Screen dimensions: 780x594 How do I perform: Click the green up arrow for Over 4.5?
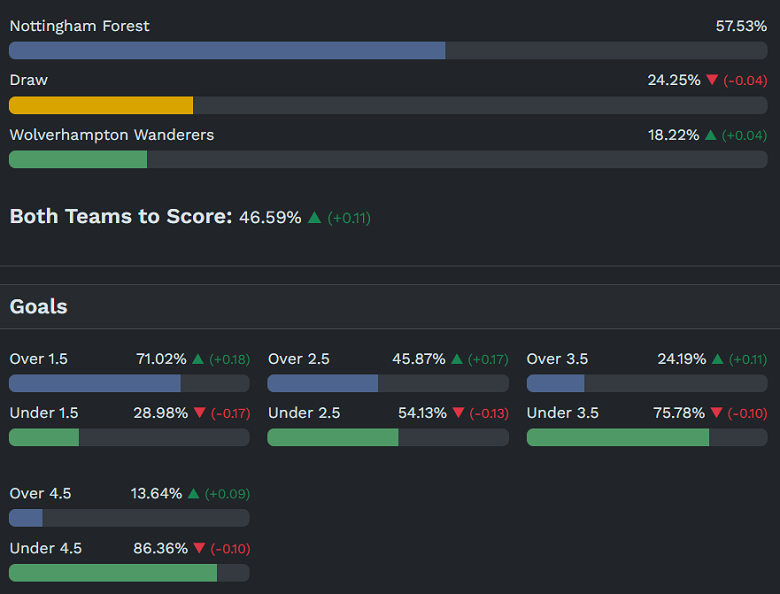[x=193, y=494]
